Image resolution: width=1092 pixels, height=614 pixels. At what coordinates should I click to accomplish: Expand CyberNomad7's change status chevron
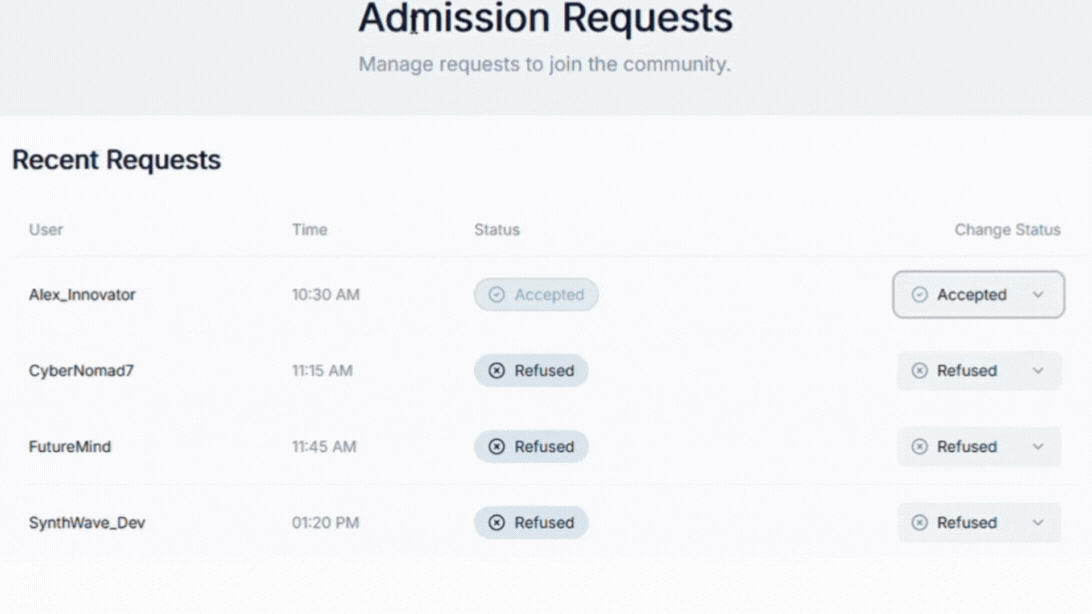tap(1038, 370)
